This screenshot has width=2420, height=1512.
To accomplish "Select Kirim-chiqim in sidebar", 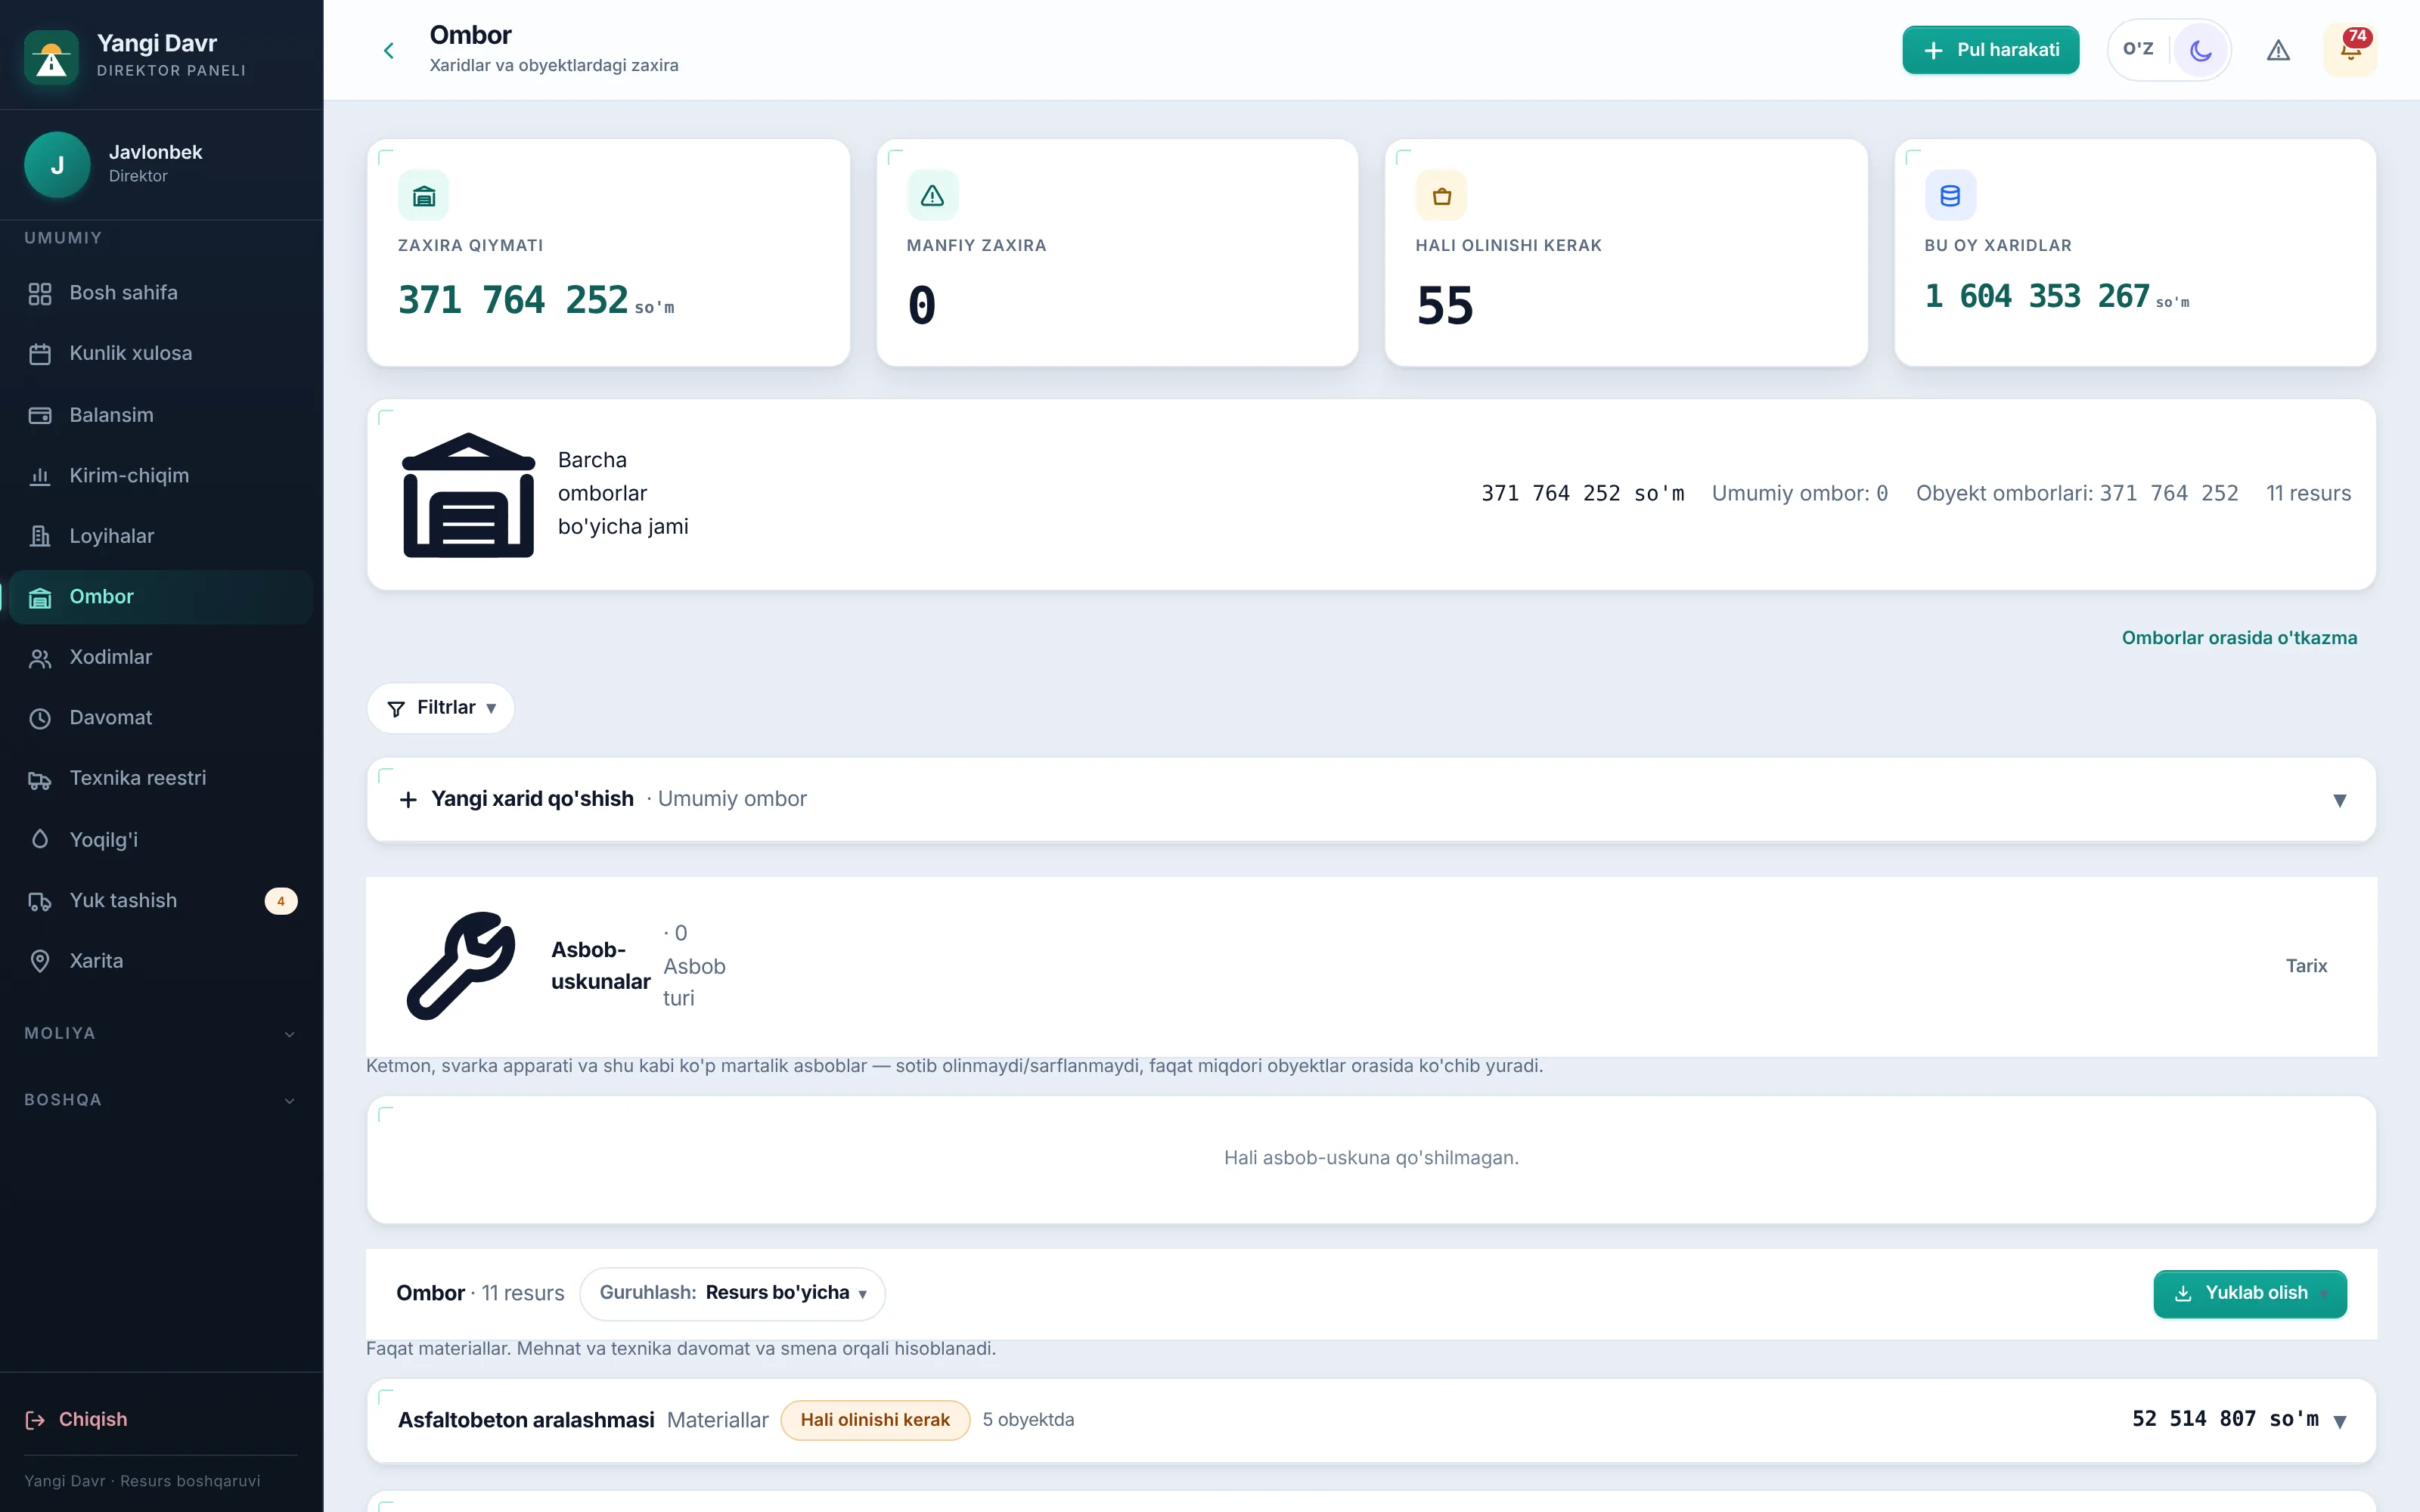I will [161, 476].
